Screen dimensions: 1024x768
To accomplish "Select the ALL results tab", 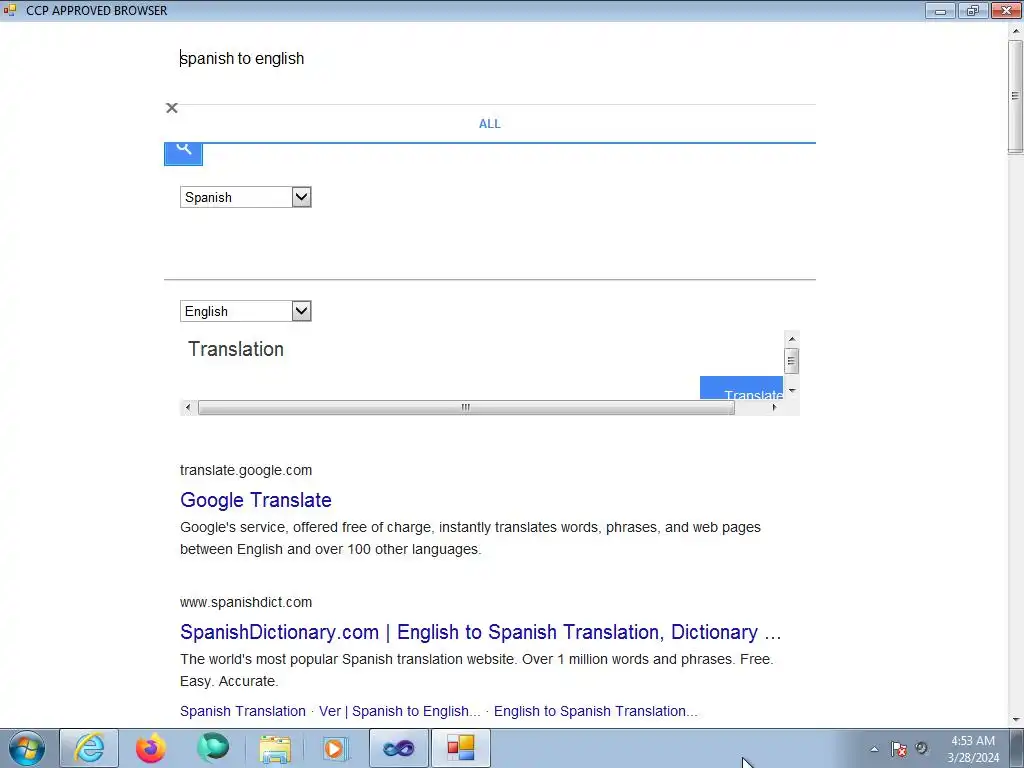I will tap(490, 124).
